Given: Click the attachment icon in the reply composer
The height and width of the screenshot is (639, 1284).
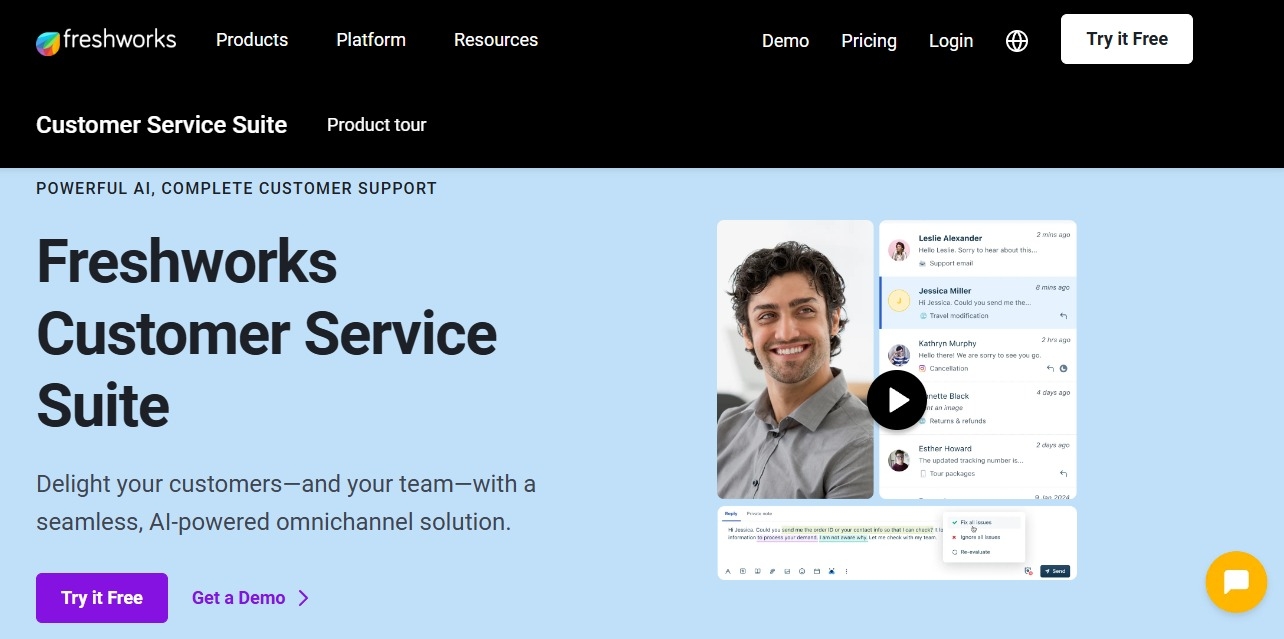Looking at the screenshot, I should click(772, 572).
